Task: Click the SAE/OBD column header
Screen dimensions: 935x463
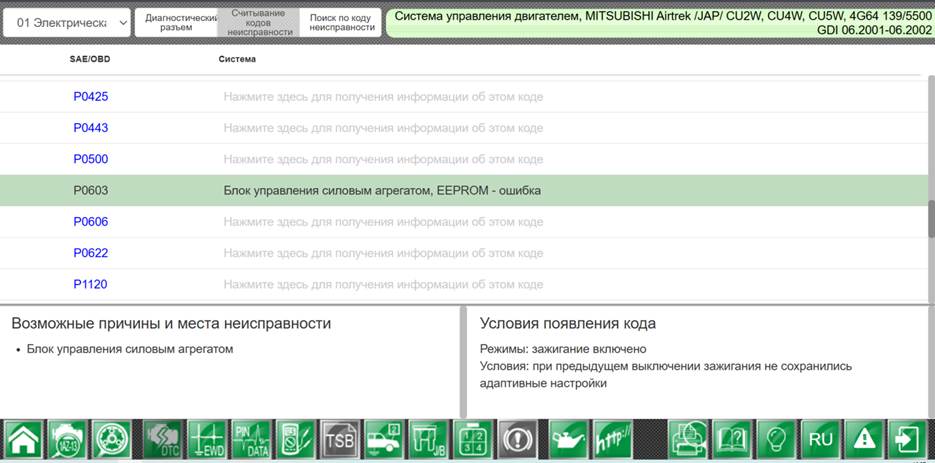Action: pyautogui.click(x=90, y=59)
